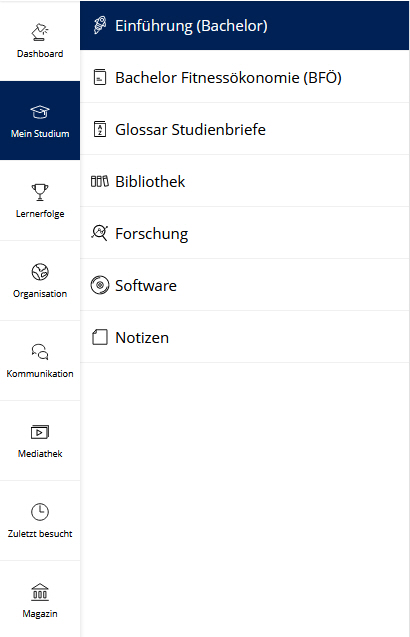Select the Mein Studium graduation cap icon
The width and height of the screenshot is (410, 637).
point(40,112)
